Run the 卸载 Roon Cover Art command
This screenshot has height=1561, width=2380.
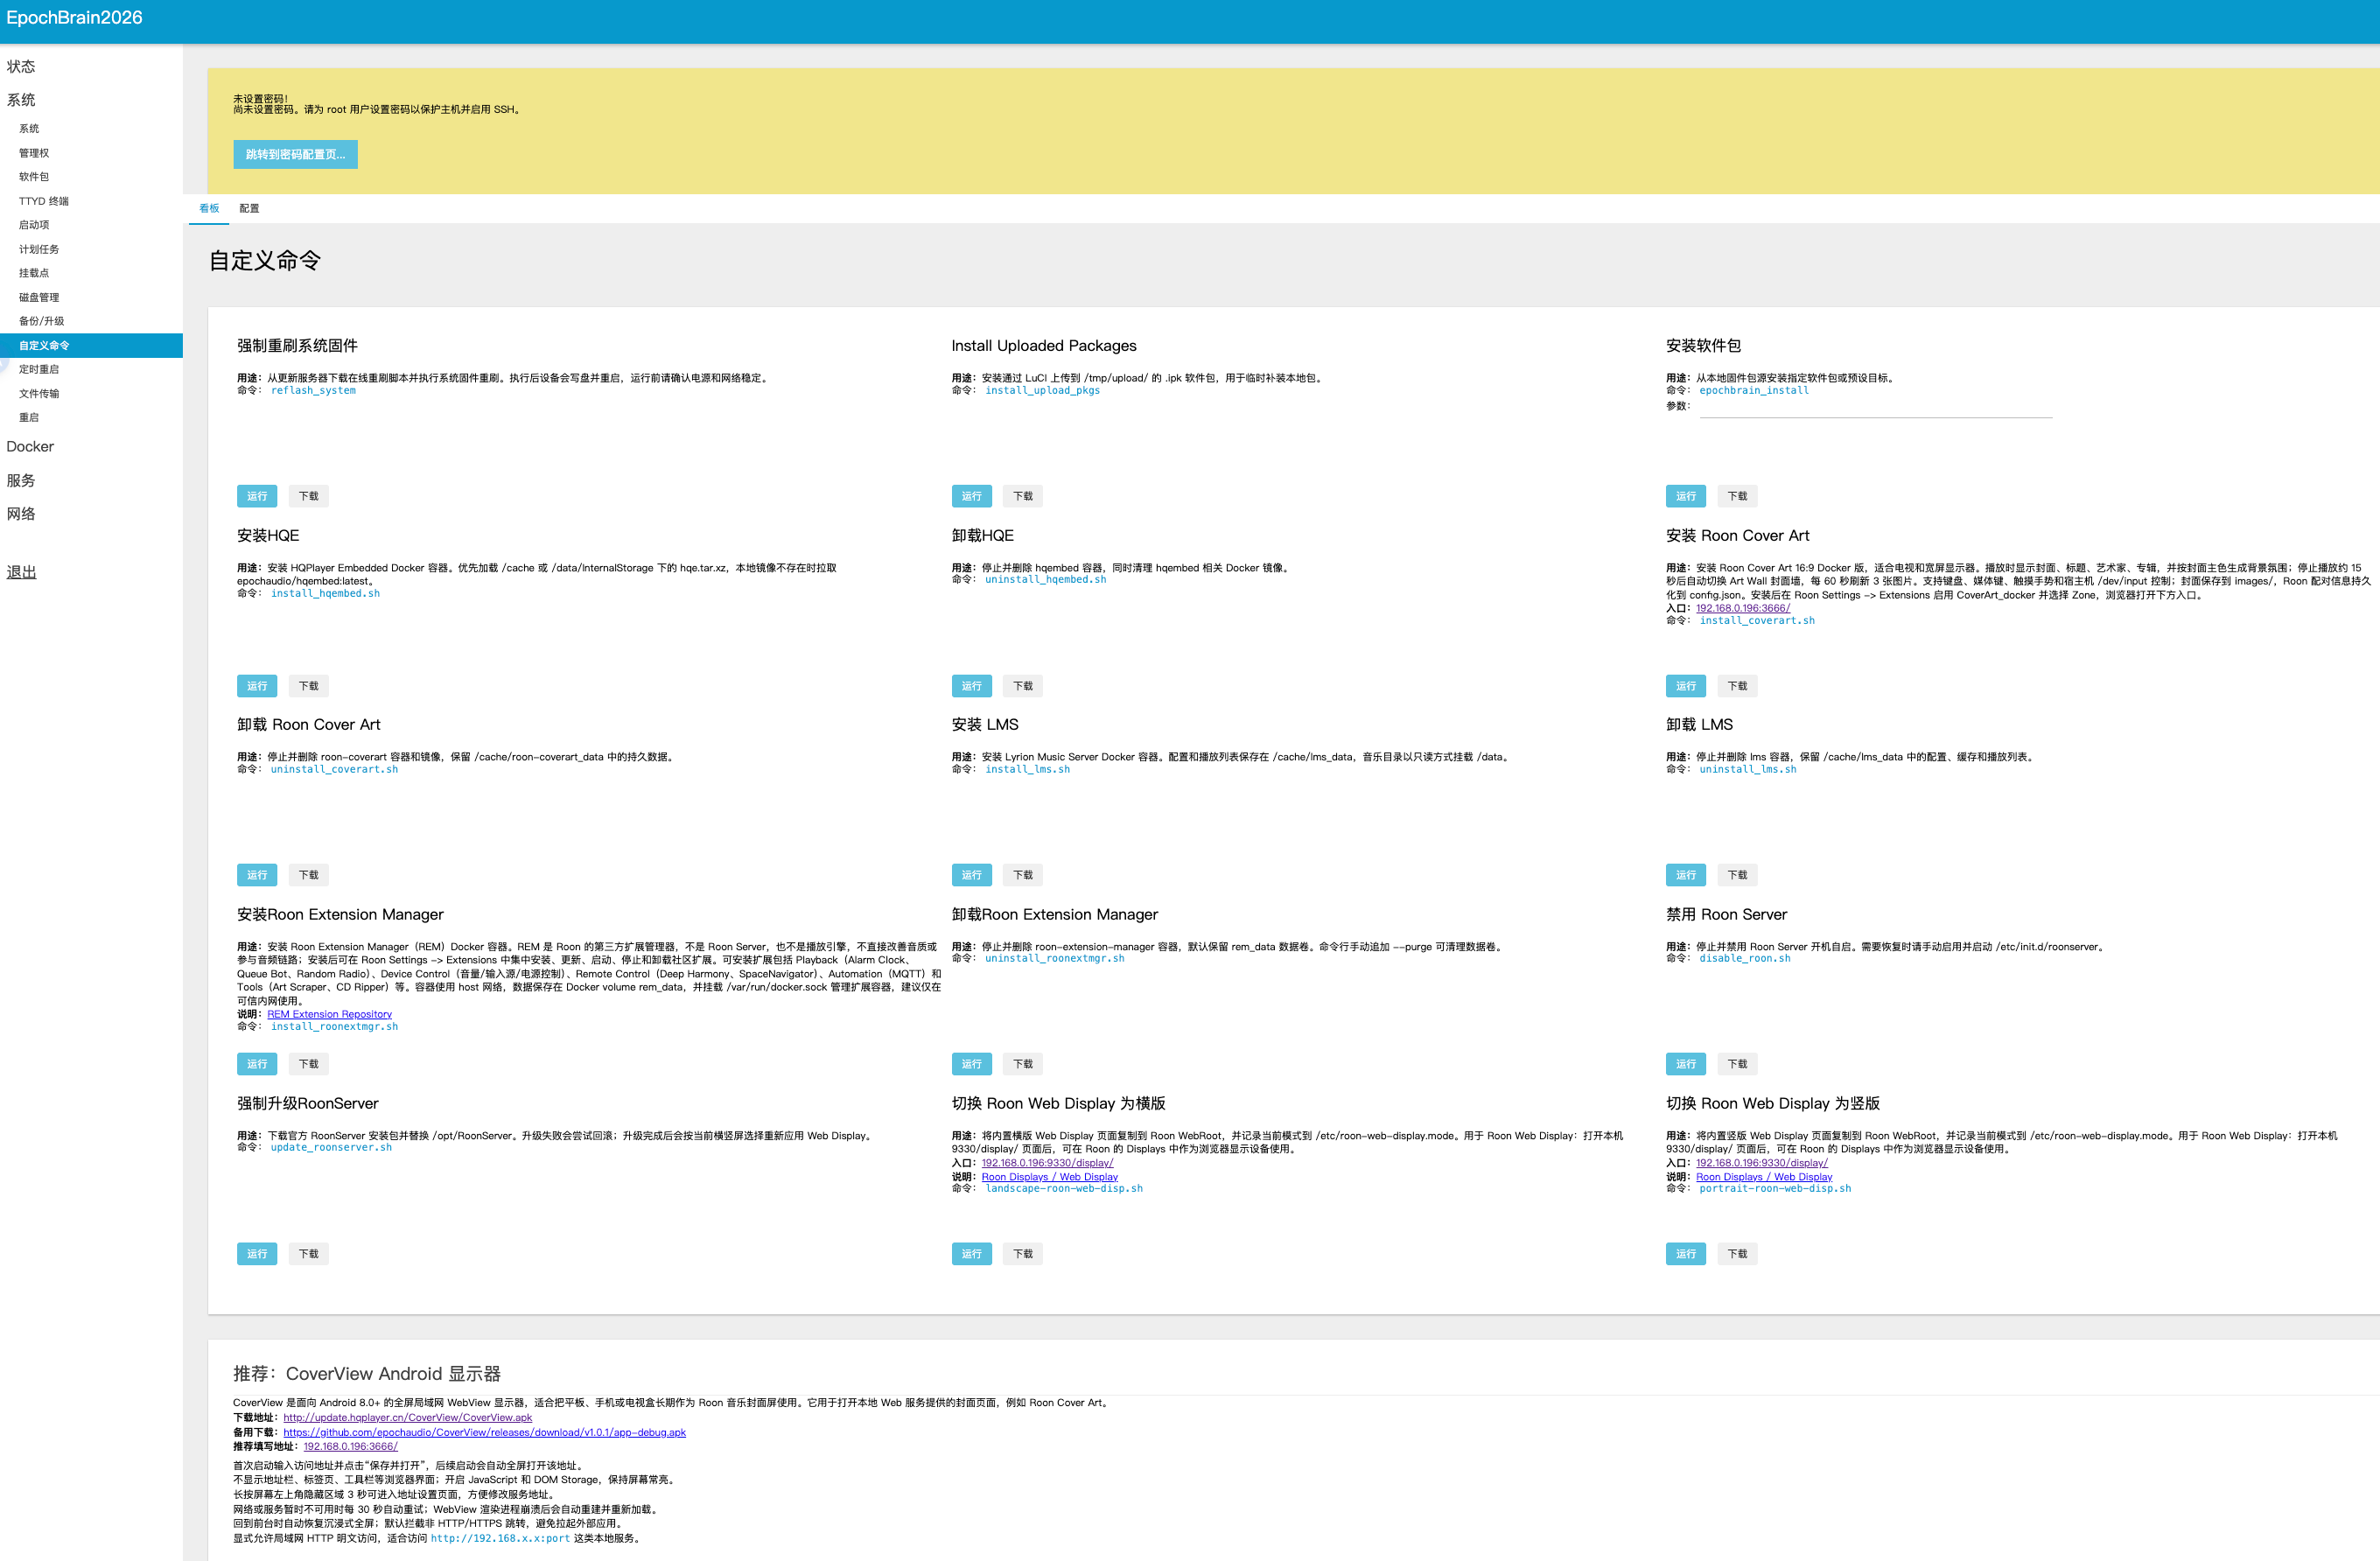click(257, 875)
